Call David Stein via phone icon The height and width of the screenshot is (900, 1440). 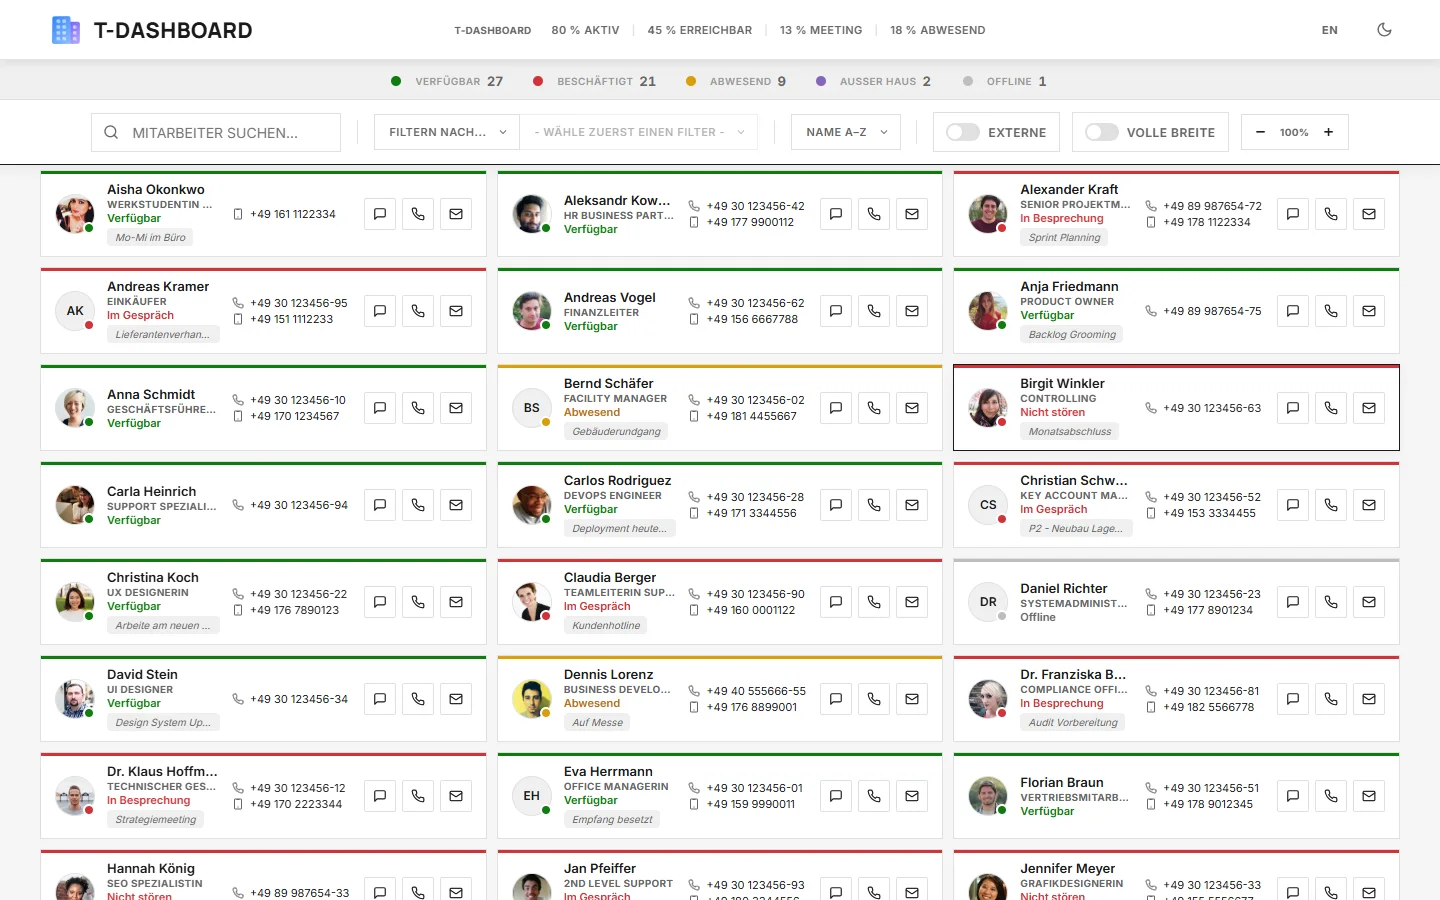click(x=418, y=699)
